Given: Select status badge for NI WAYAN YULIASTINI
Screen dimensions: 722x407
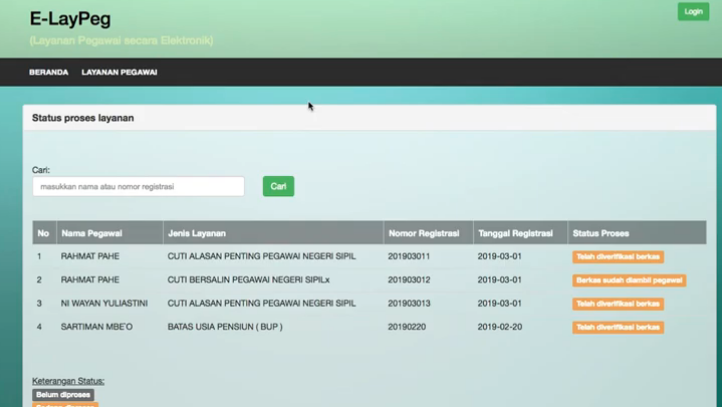Looking at the screenshot, I should pyautogui.click(x=617, y=304).
